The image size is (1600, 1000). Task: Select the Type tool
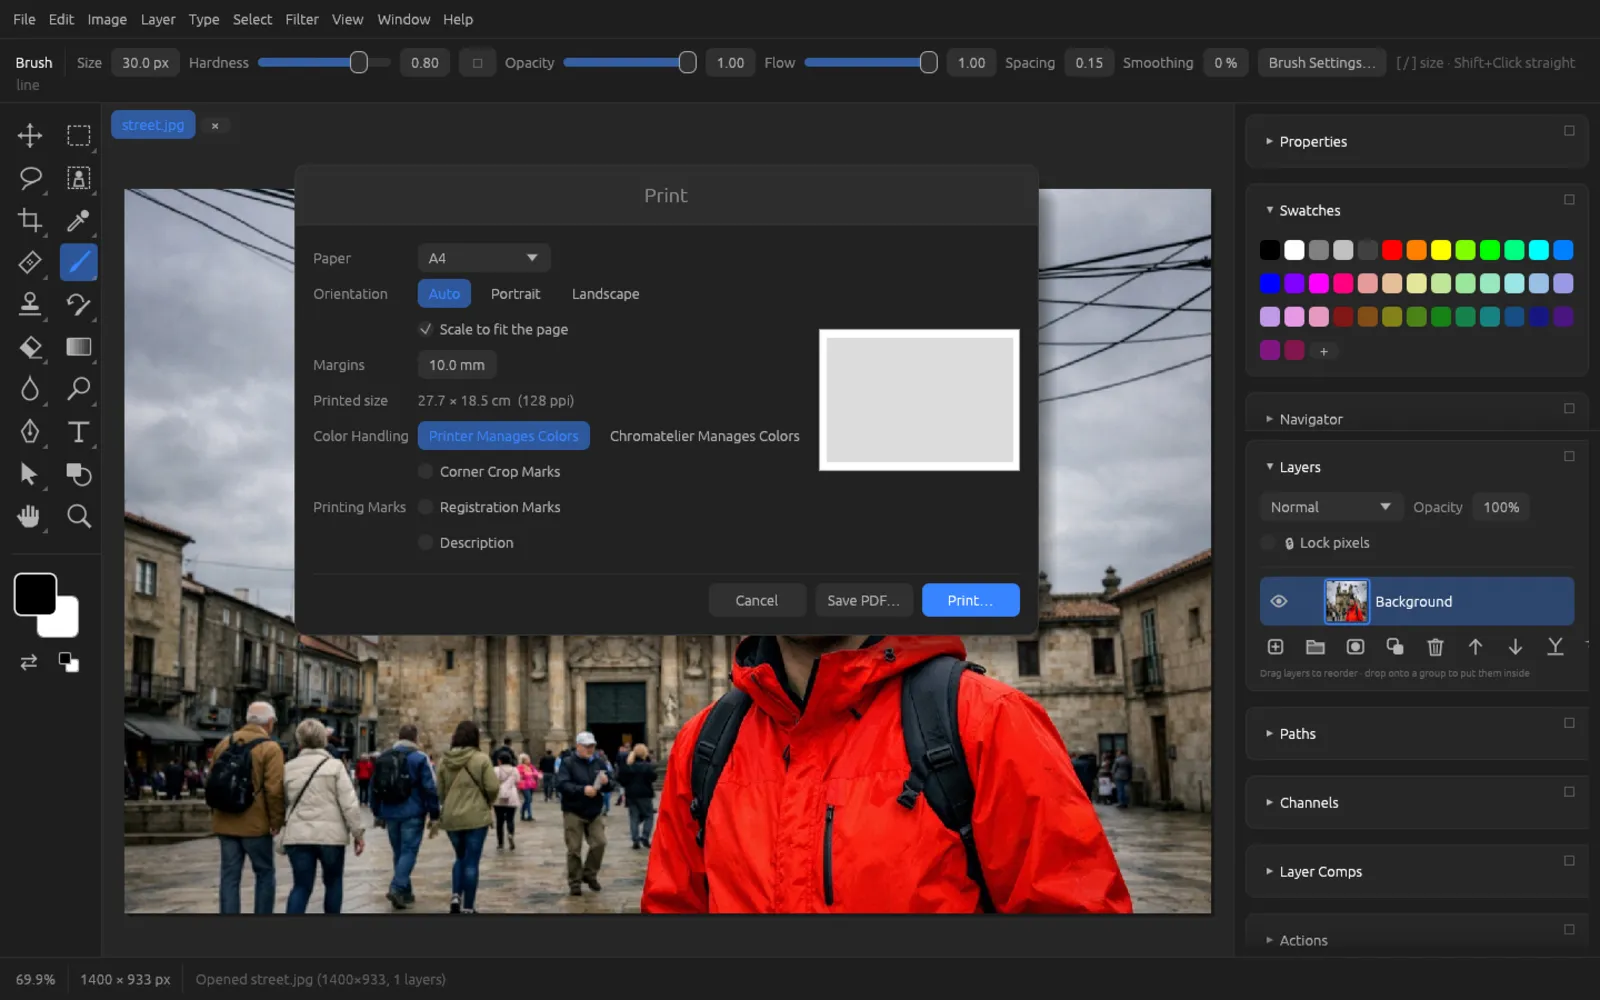pos(78,431)
